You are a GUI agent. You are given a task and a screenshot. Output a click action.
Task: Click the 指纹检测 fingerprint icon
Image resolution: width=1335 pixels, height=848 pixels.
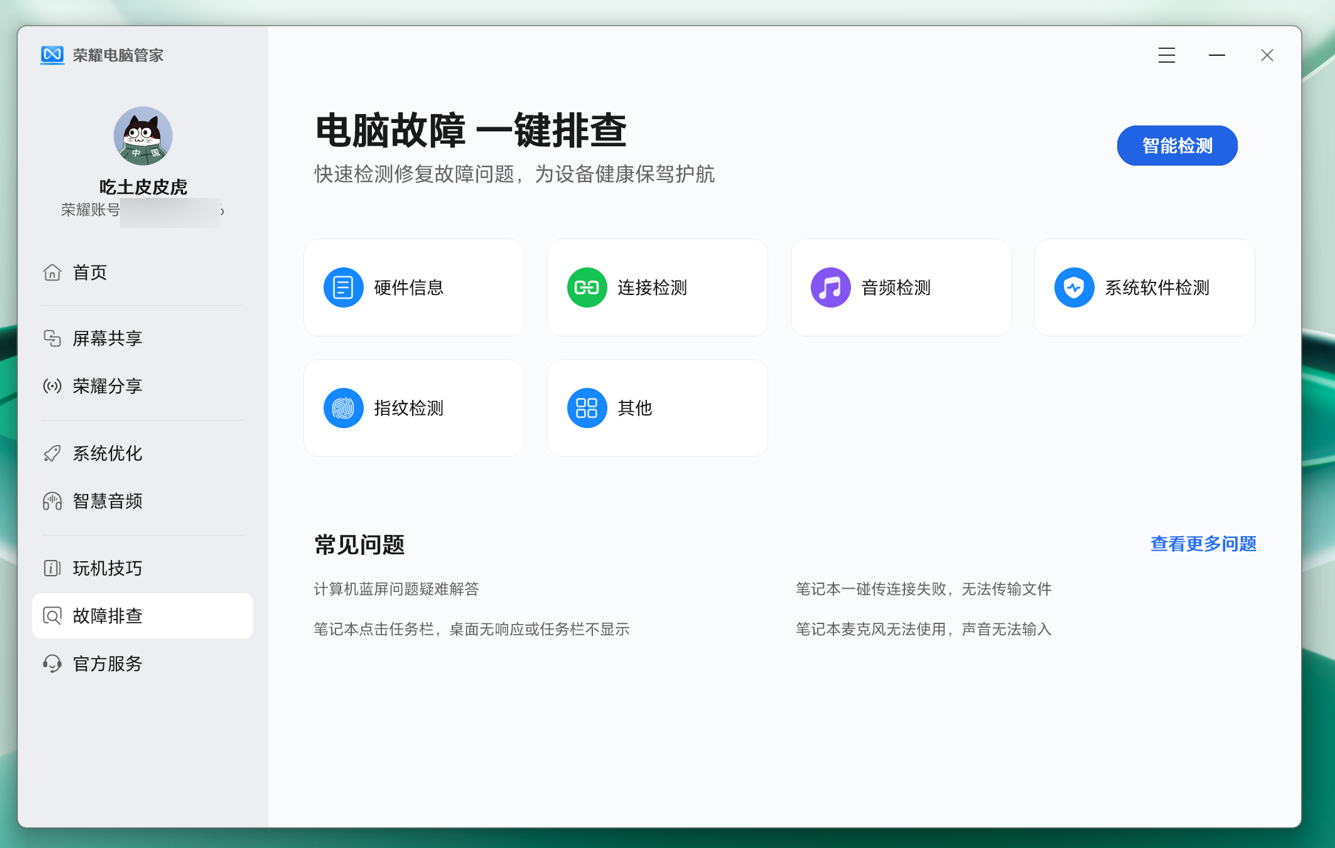coord(343,408)
